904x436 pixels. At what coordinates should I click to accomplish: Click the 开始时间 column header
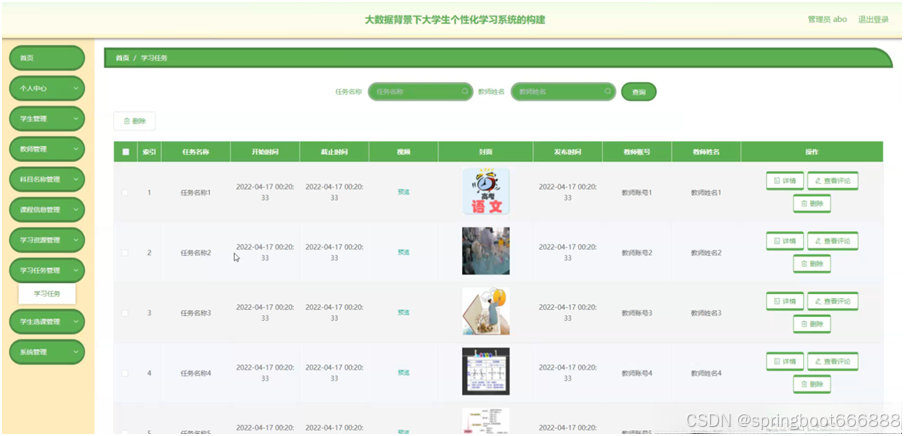click(265, 152)
